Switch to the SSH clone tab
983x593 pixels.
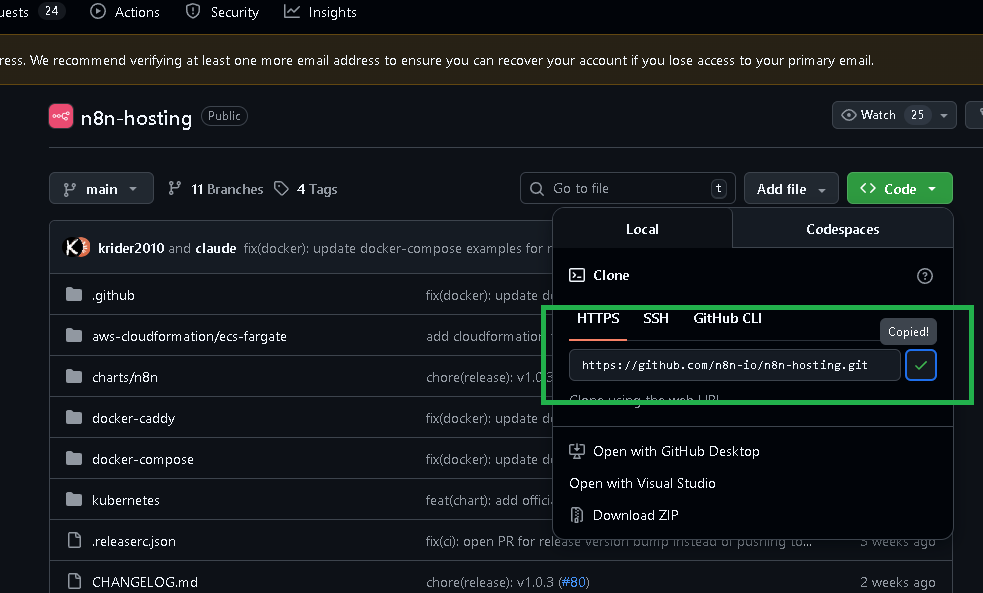tap(656, 318)
